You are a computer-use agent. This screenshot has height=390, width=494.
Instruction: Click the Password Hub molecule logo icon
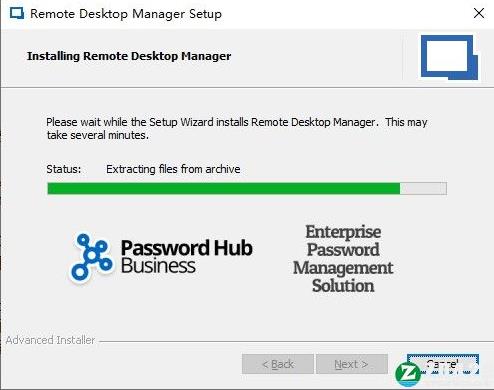(91, 257)
